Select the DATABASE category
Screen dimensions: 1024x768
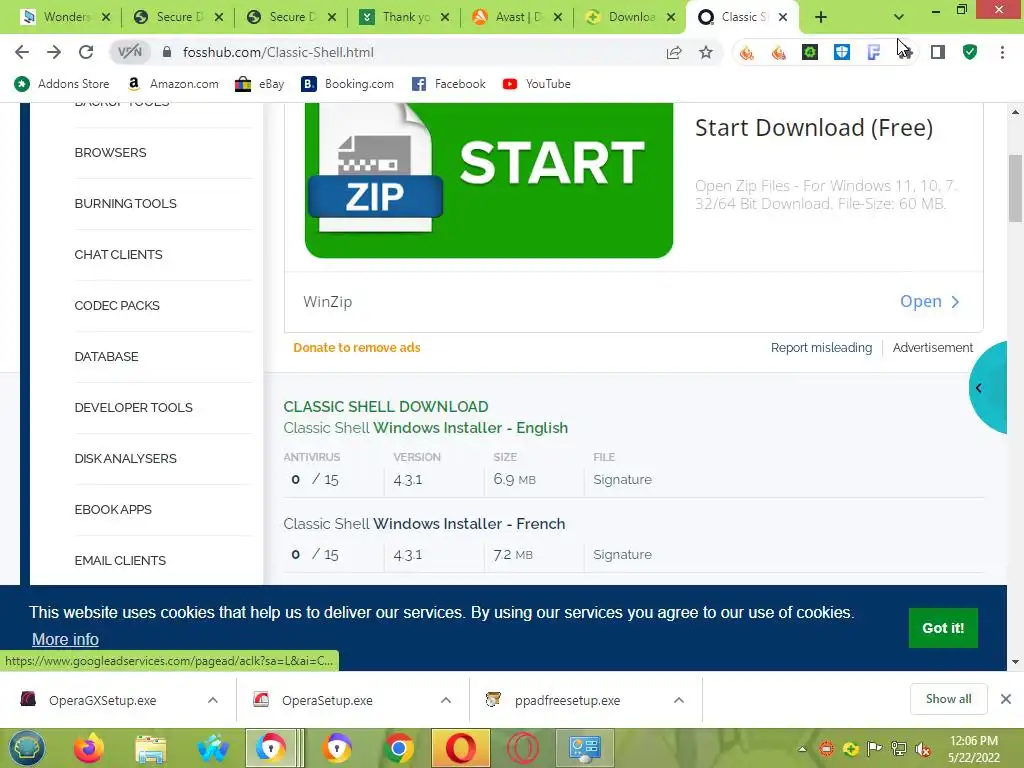click(106, 356)
